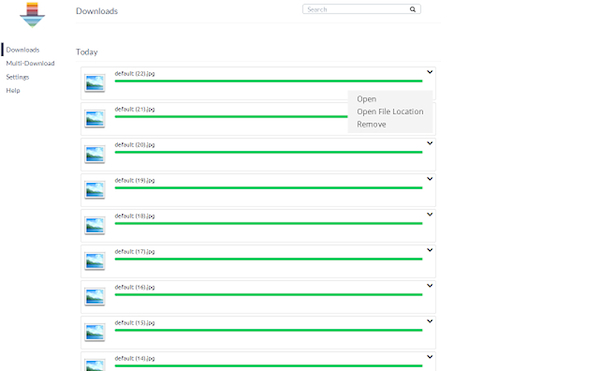
Task: Click the file name default (21).jpg
Action: coord(135,109)
